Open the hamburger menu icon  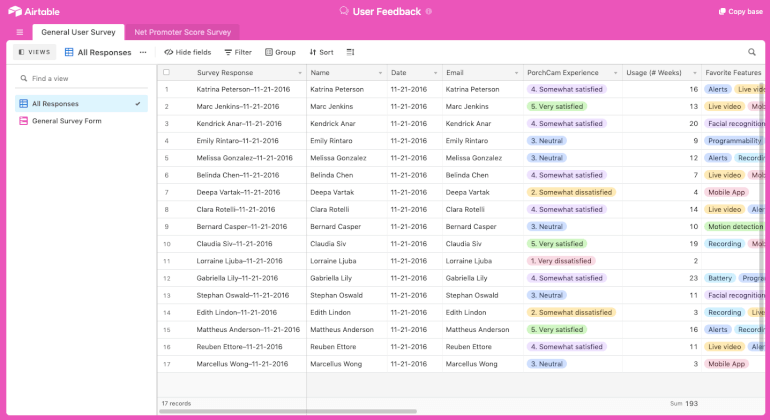(20, 32)
